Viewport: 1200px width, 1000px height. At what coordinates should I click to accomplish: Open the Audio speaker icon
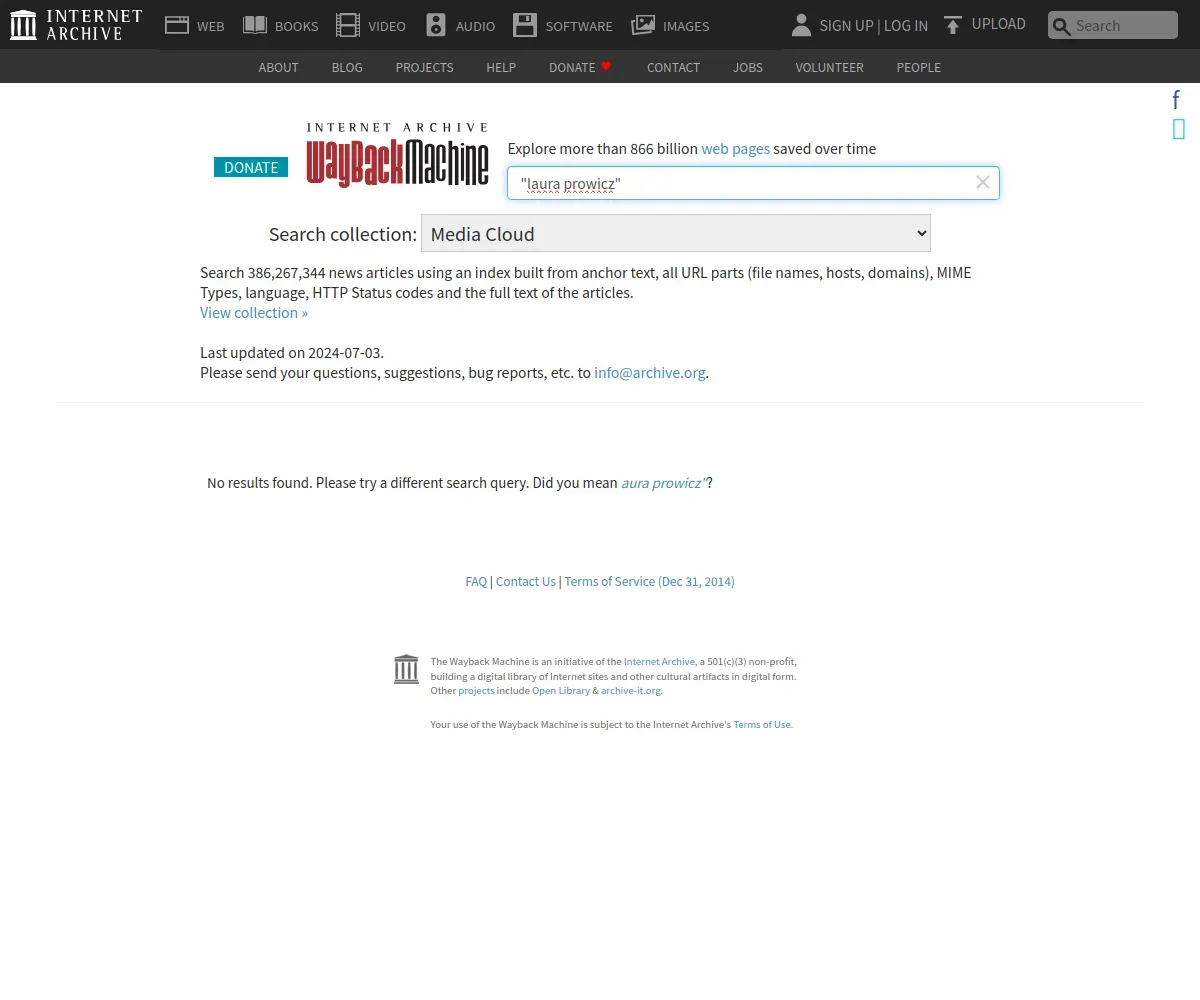pos(436,25)
